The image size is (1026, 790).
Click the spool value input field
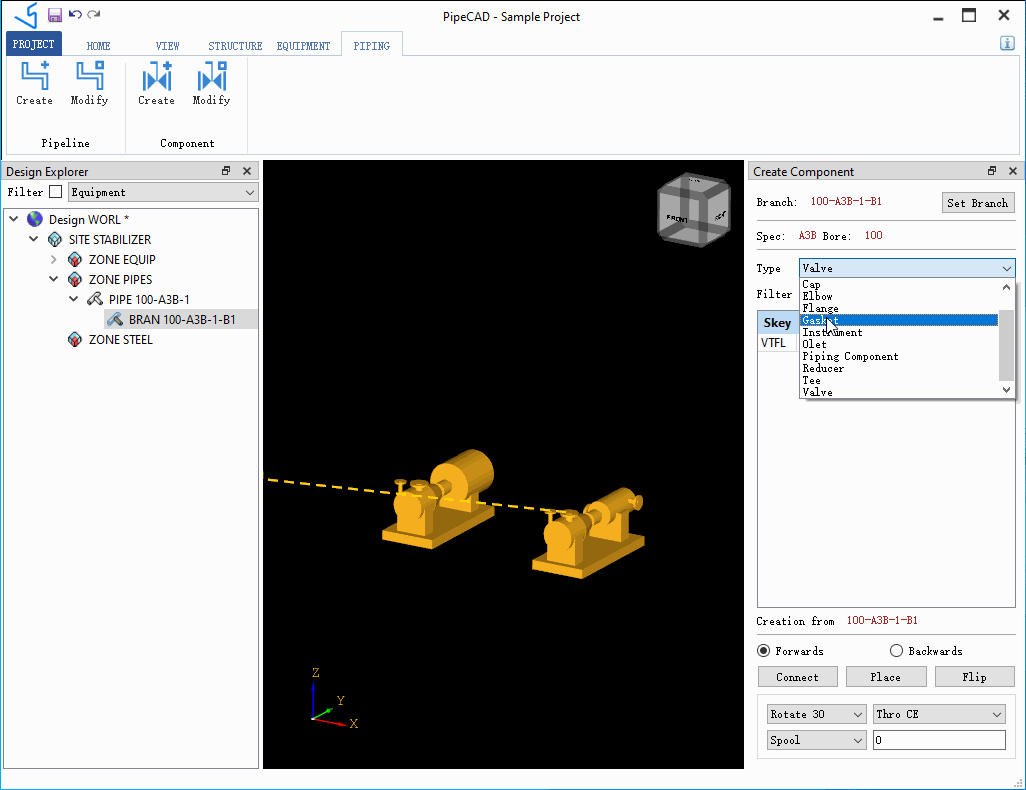pos(939,740)
